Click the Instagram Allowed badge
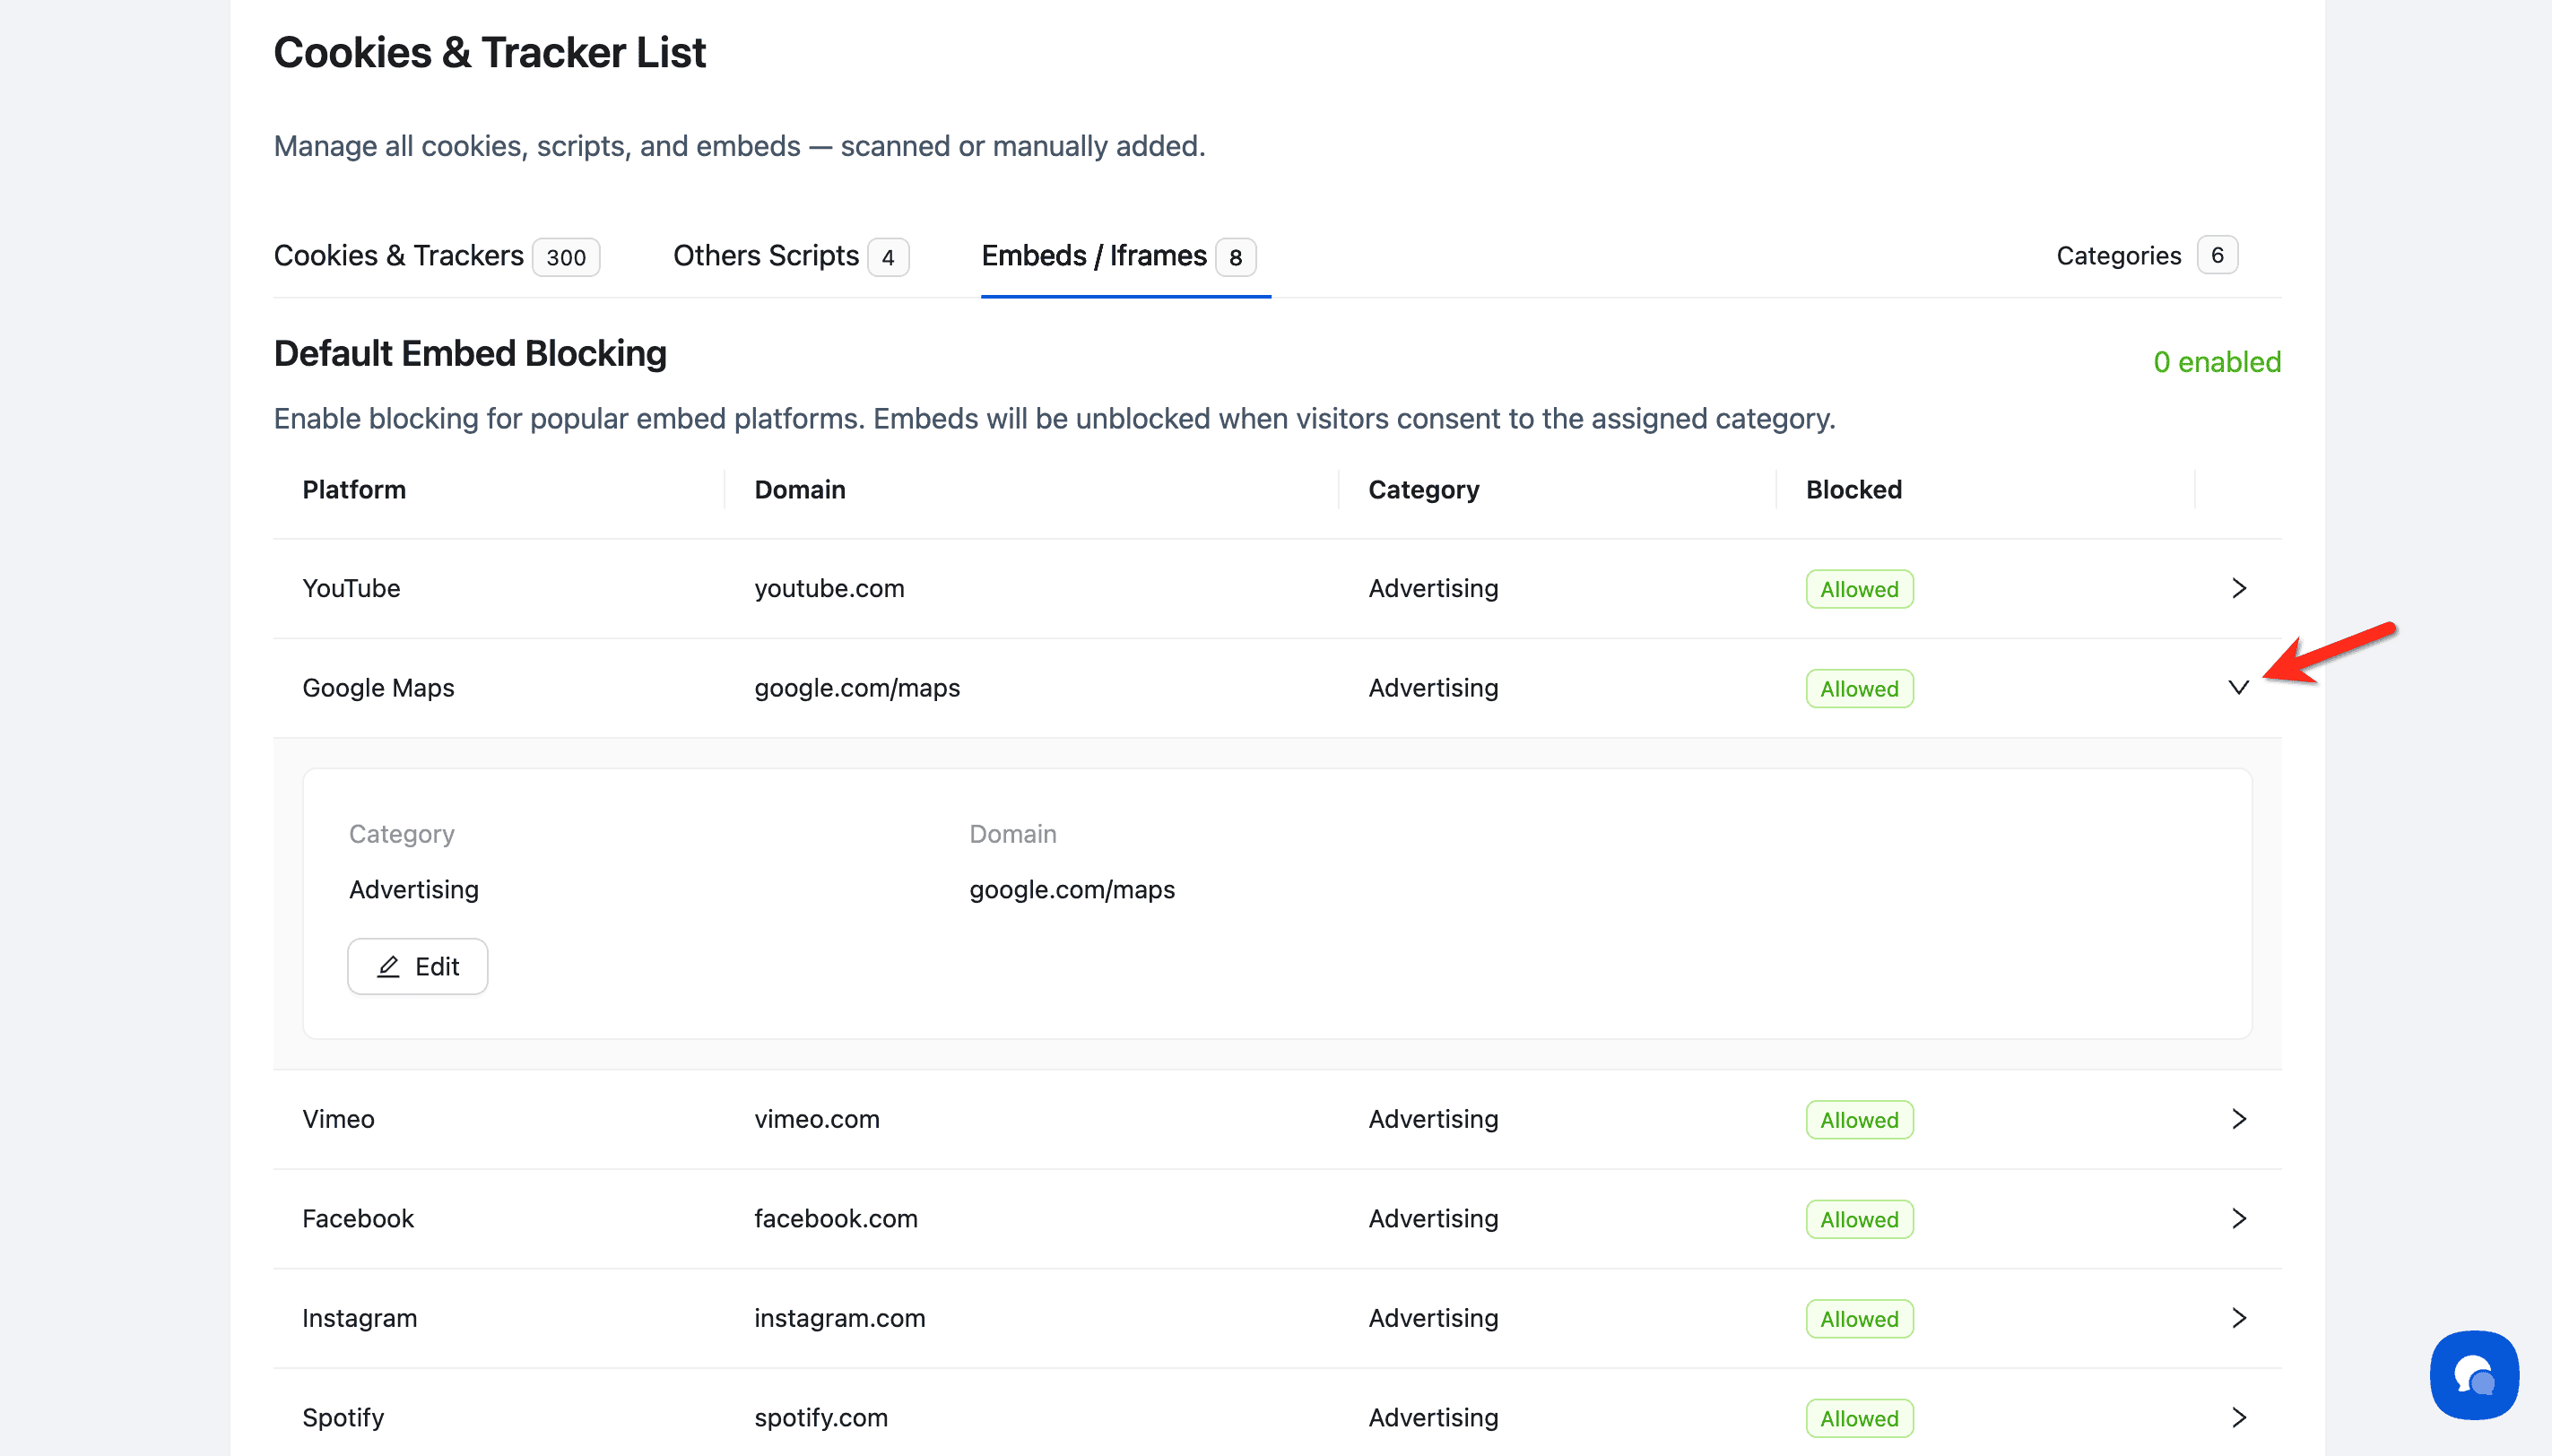The width and height of the screenshot is (2552, 1456). [x=1858, y=1319]
